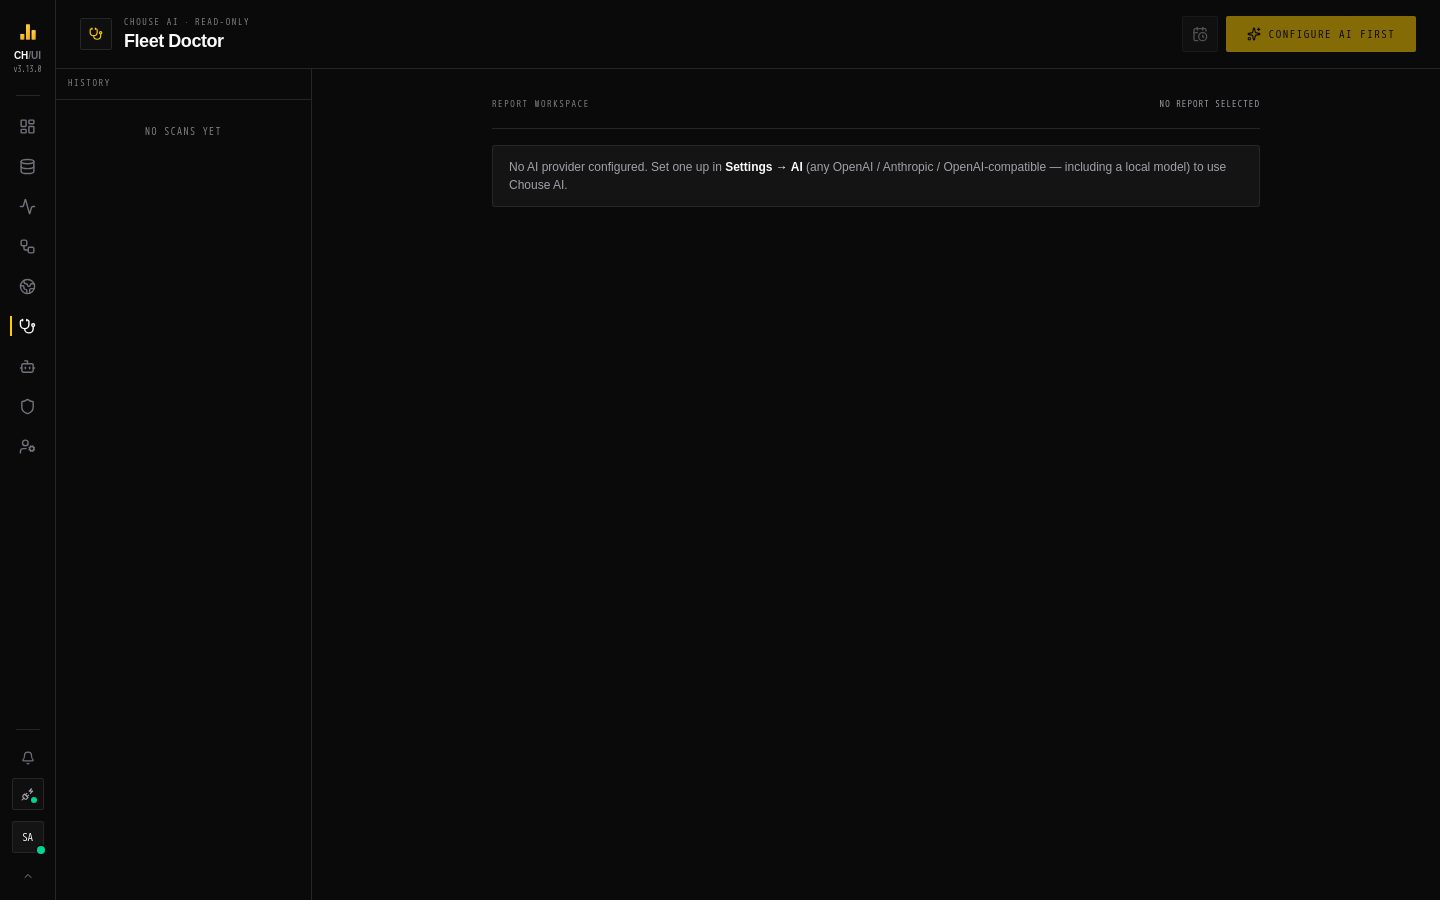Open the database icon in sidebar
The width and height of the screenshot is (1440, 900).
point(27,167)
